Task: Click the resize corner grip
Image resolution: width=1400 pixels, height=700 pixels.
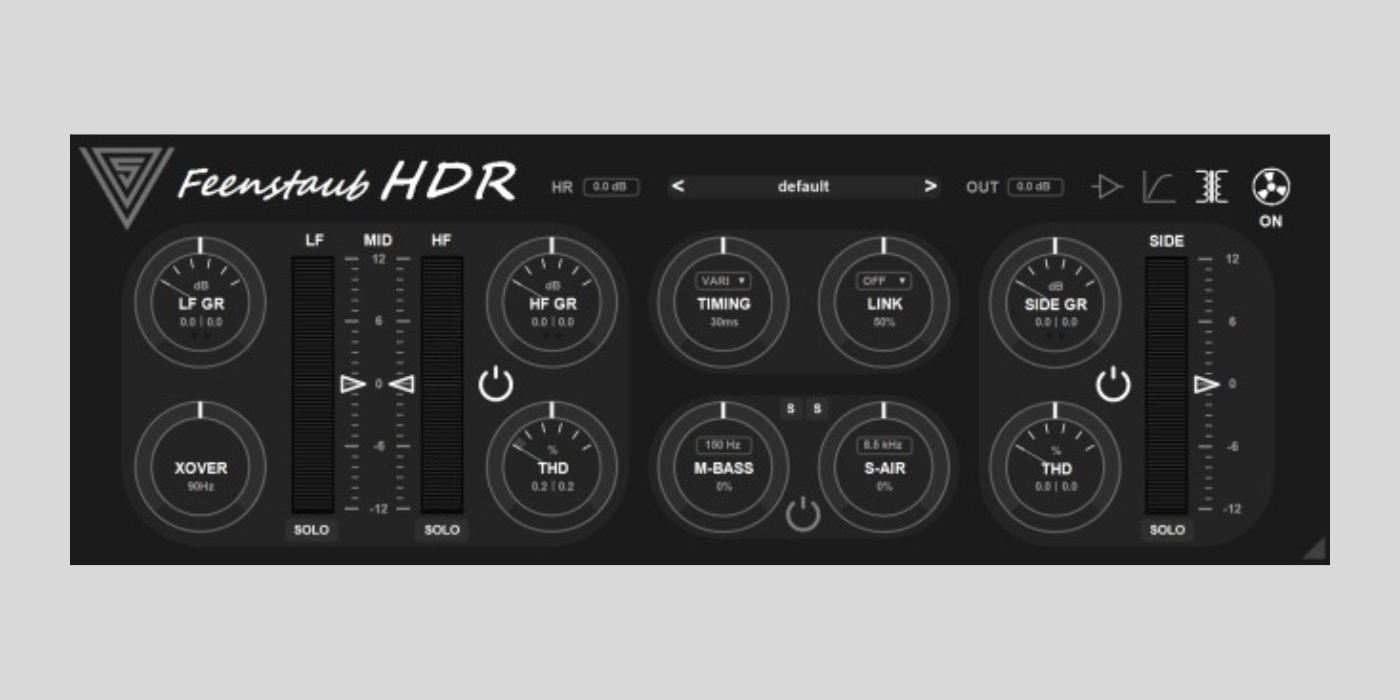Action: coord(1315,548)
